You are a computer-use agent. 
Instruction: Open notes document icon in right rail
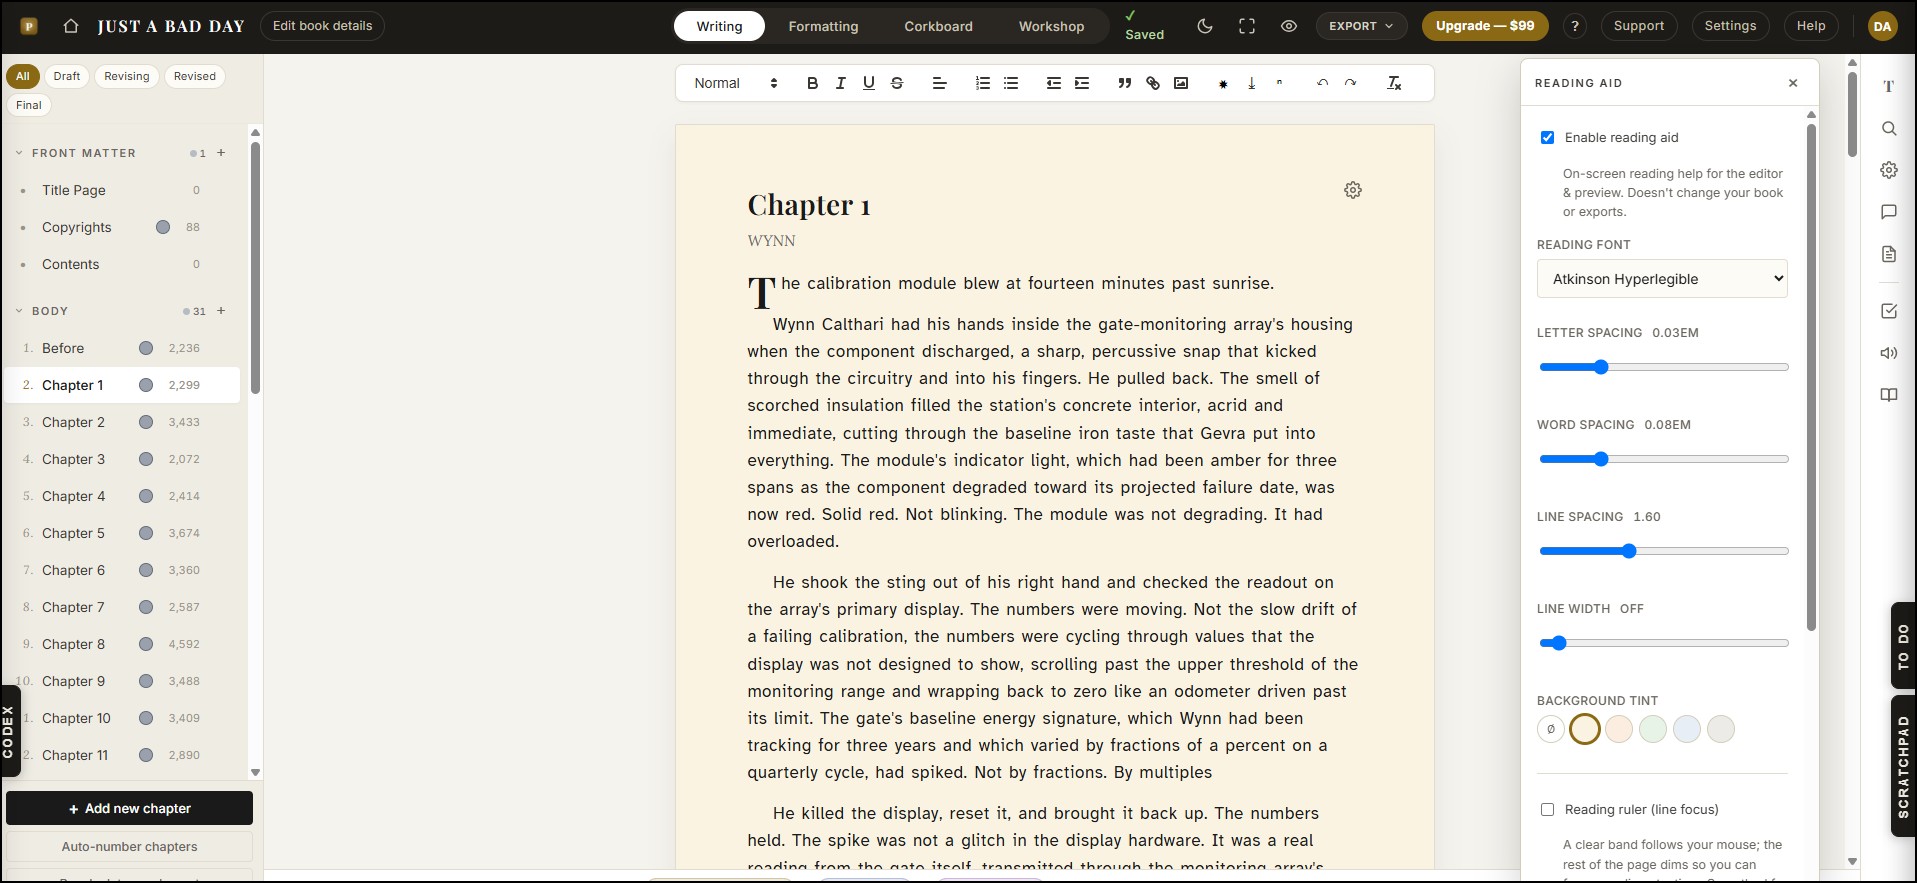1889,254
